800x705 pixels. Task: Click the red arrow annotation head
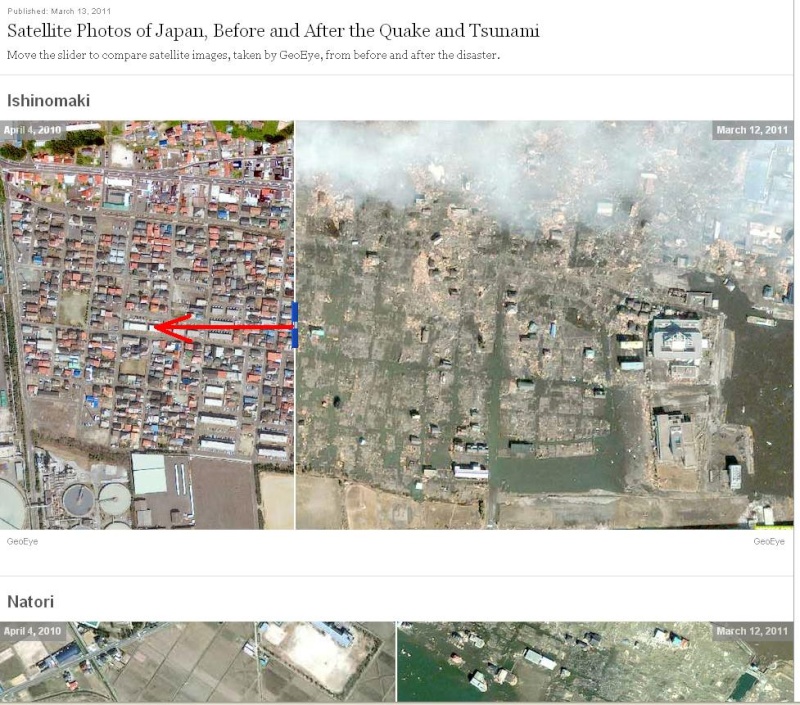point(171,328)
